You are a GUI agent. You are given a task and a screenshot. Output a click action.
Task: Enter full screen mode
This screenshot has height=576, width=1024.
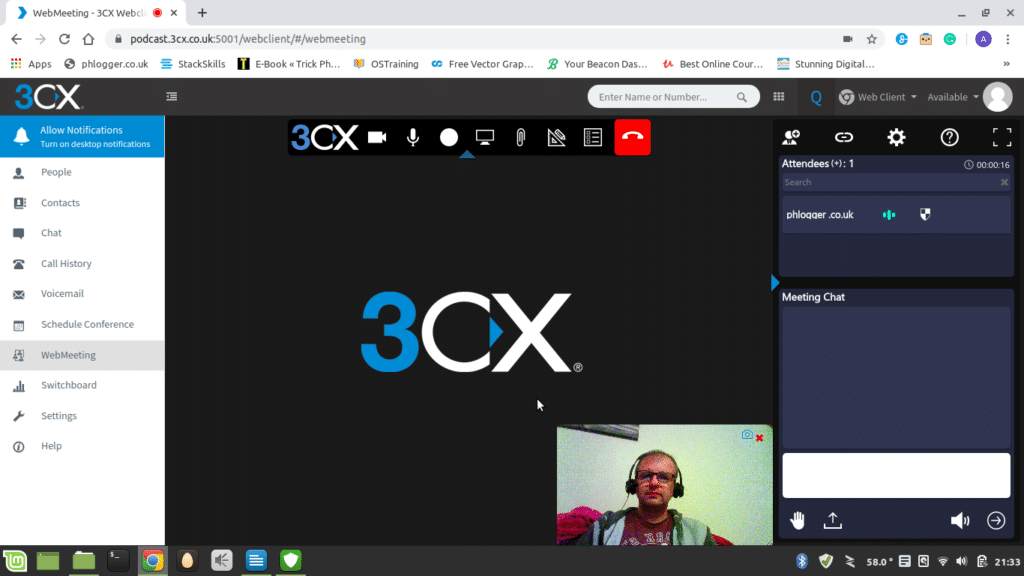click(x=1001, y=137)
